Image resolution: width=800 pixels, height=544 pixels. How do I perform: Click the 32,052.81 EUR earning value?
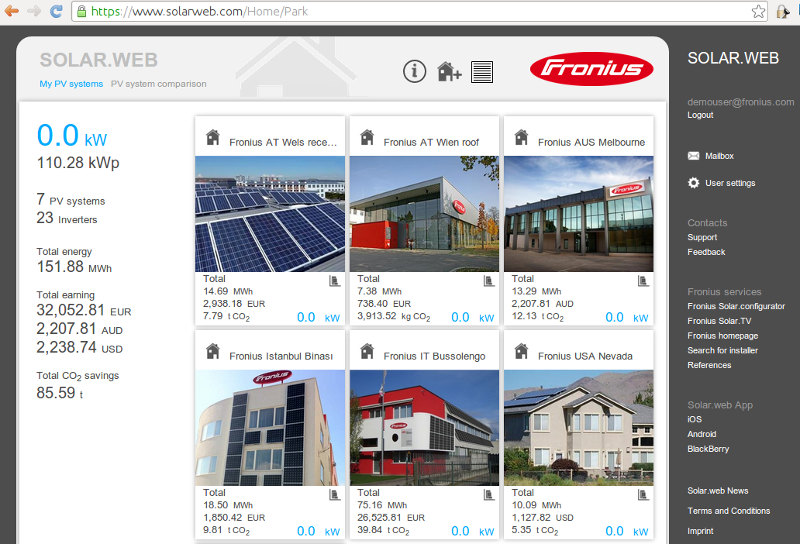[84, 310]
